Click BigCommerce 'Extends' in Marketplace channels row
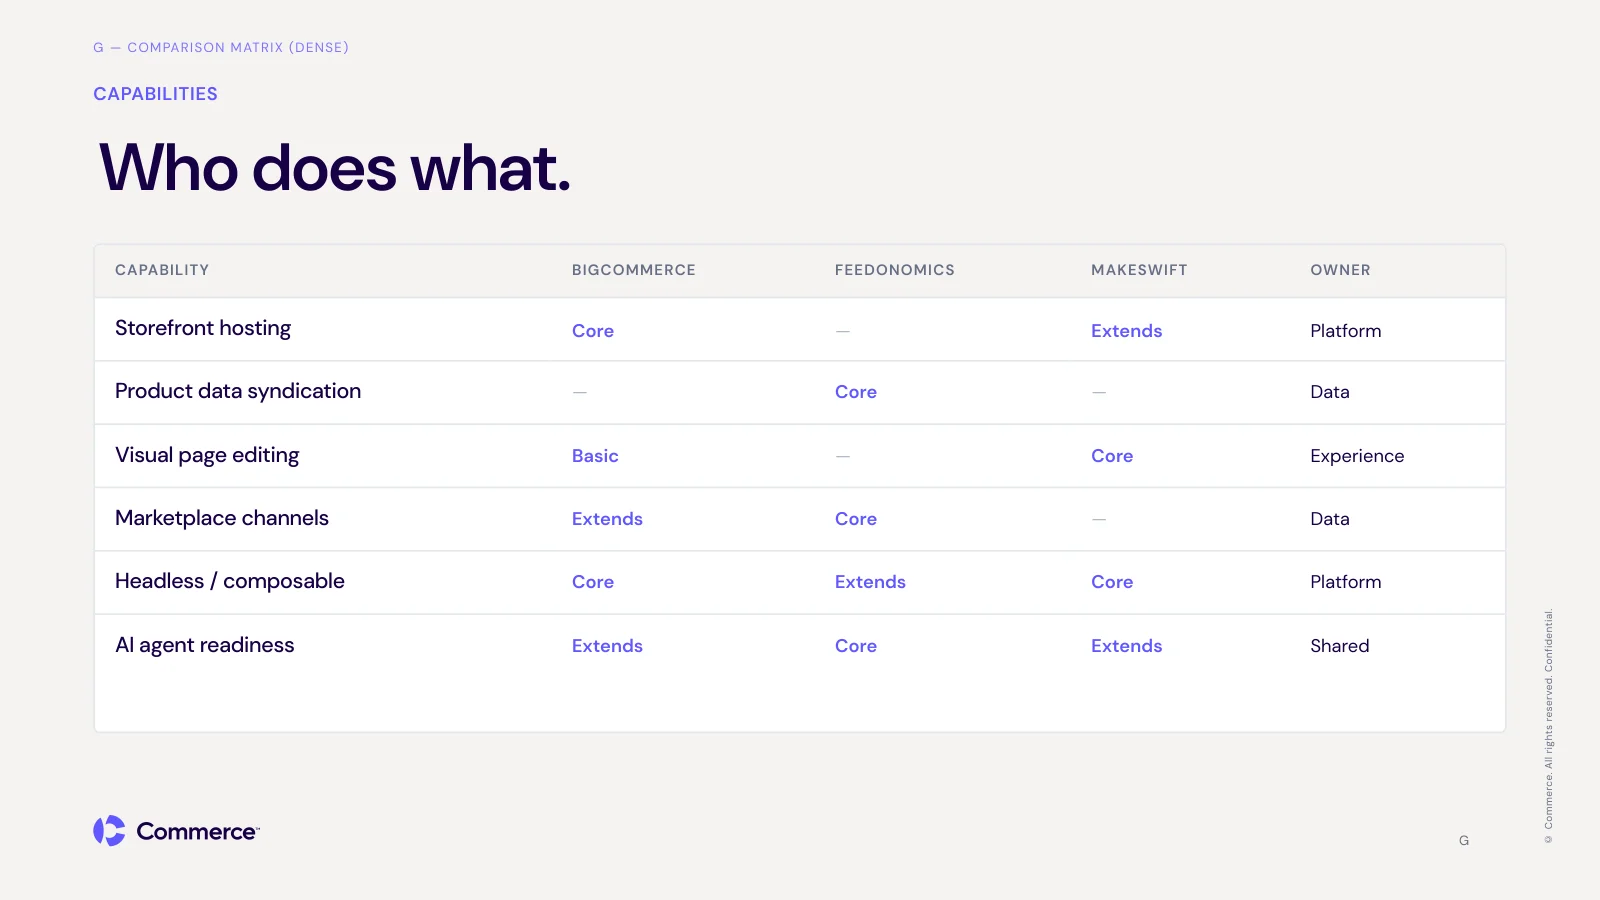Viewport: 1600px width, 900px height. [x=607, y=519]
